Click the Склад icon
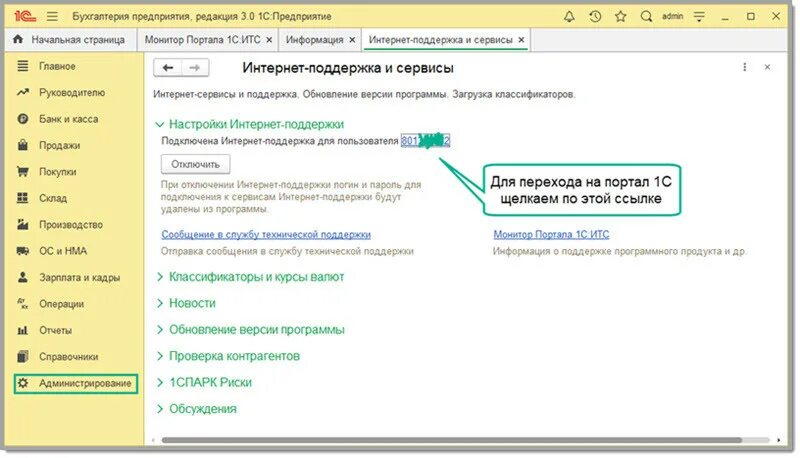Viewport: 800px width, 458px height. (x=22, y=198)
